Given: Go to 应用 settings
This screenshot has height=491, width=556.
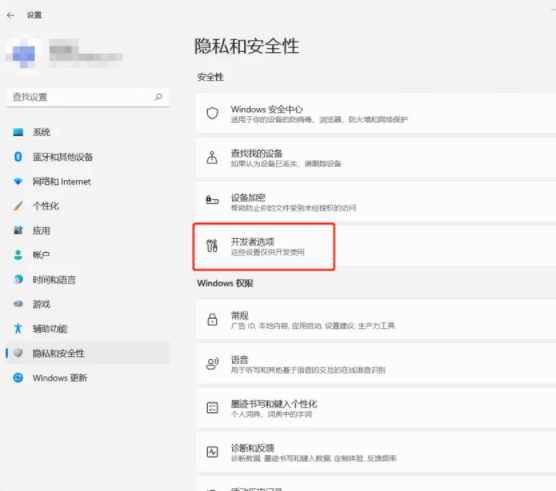Looking at the screenshot, I should 88,230.
